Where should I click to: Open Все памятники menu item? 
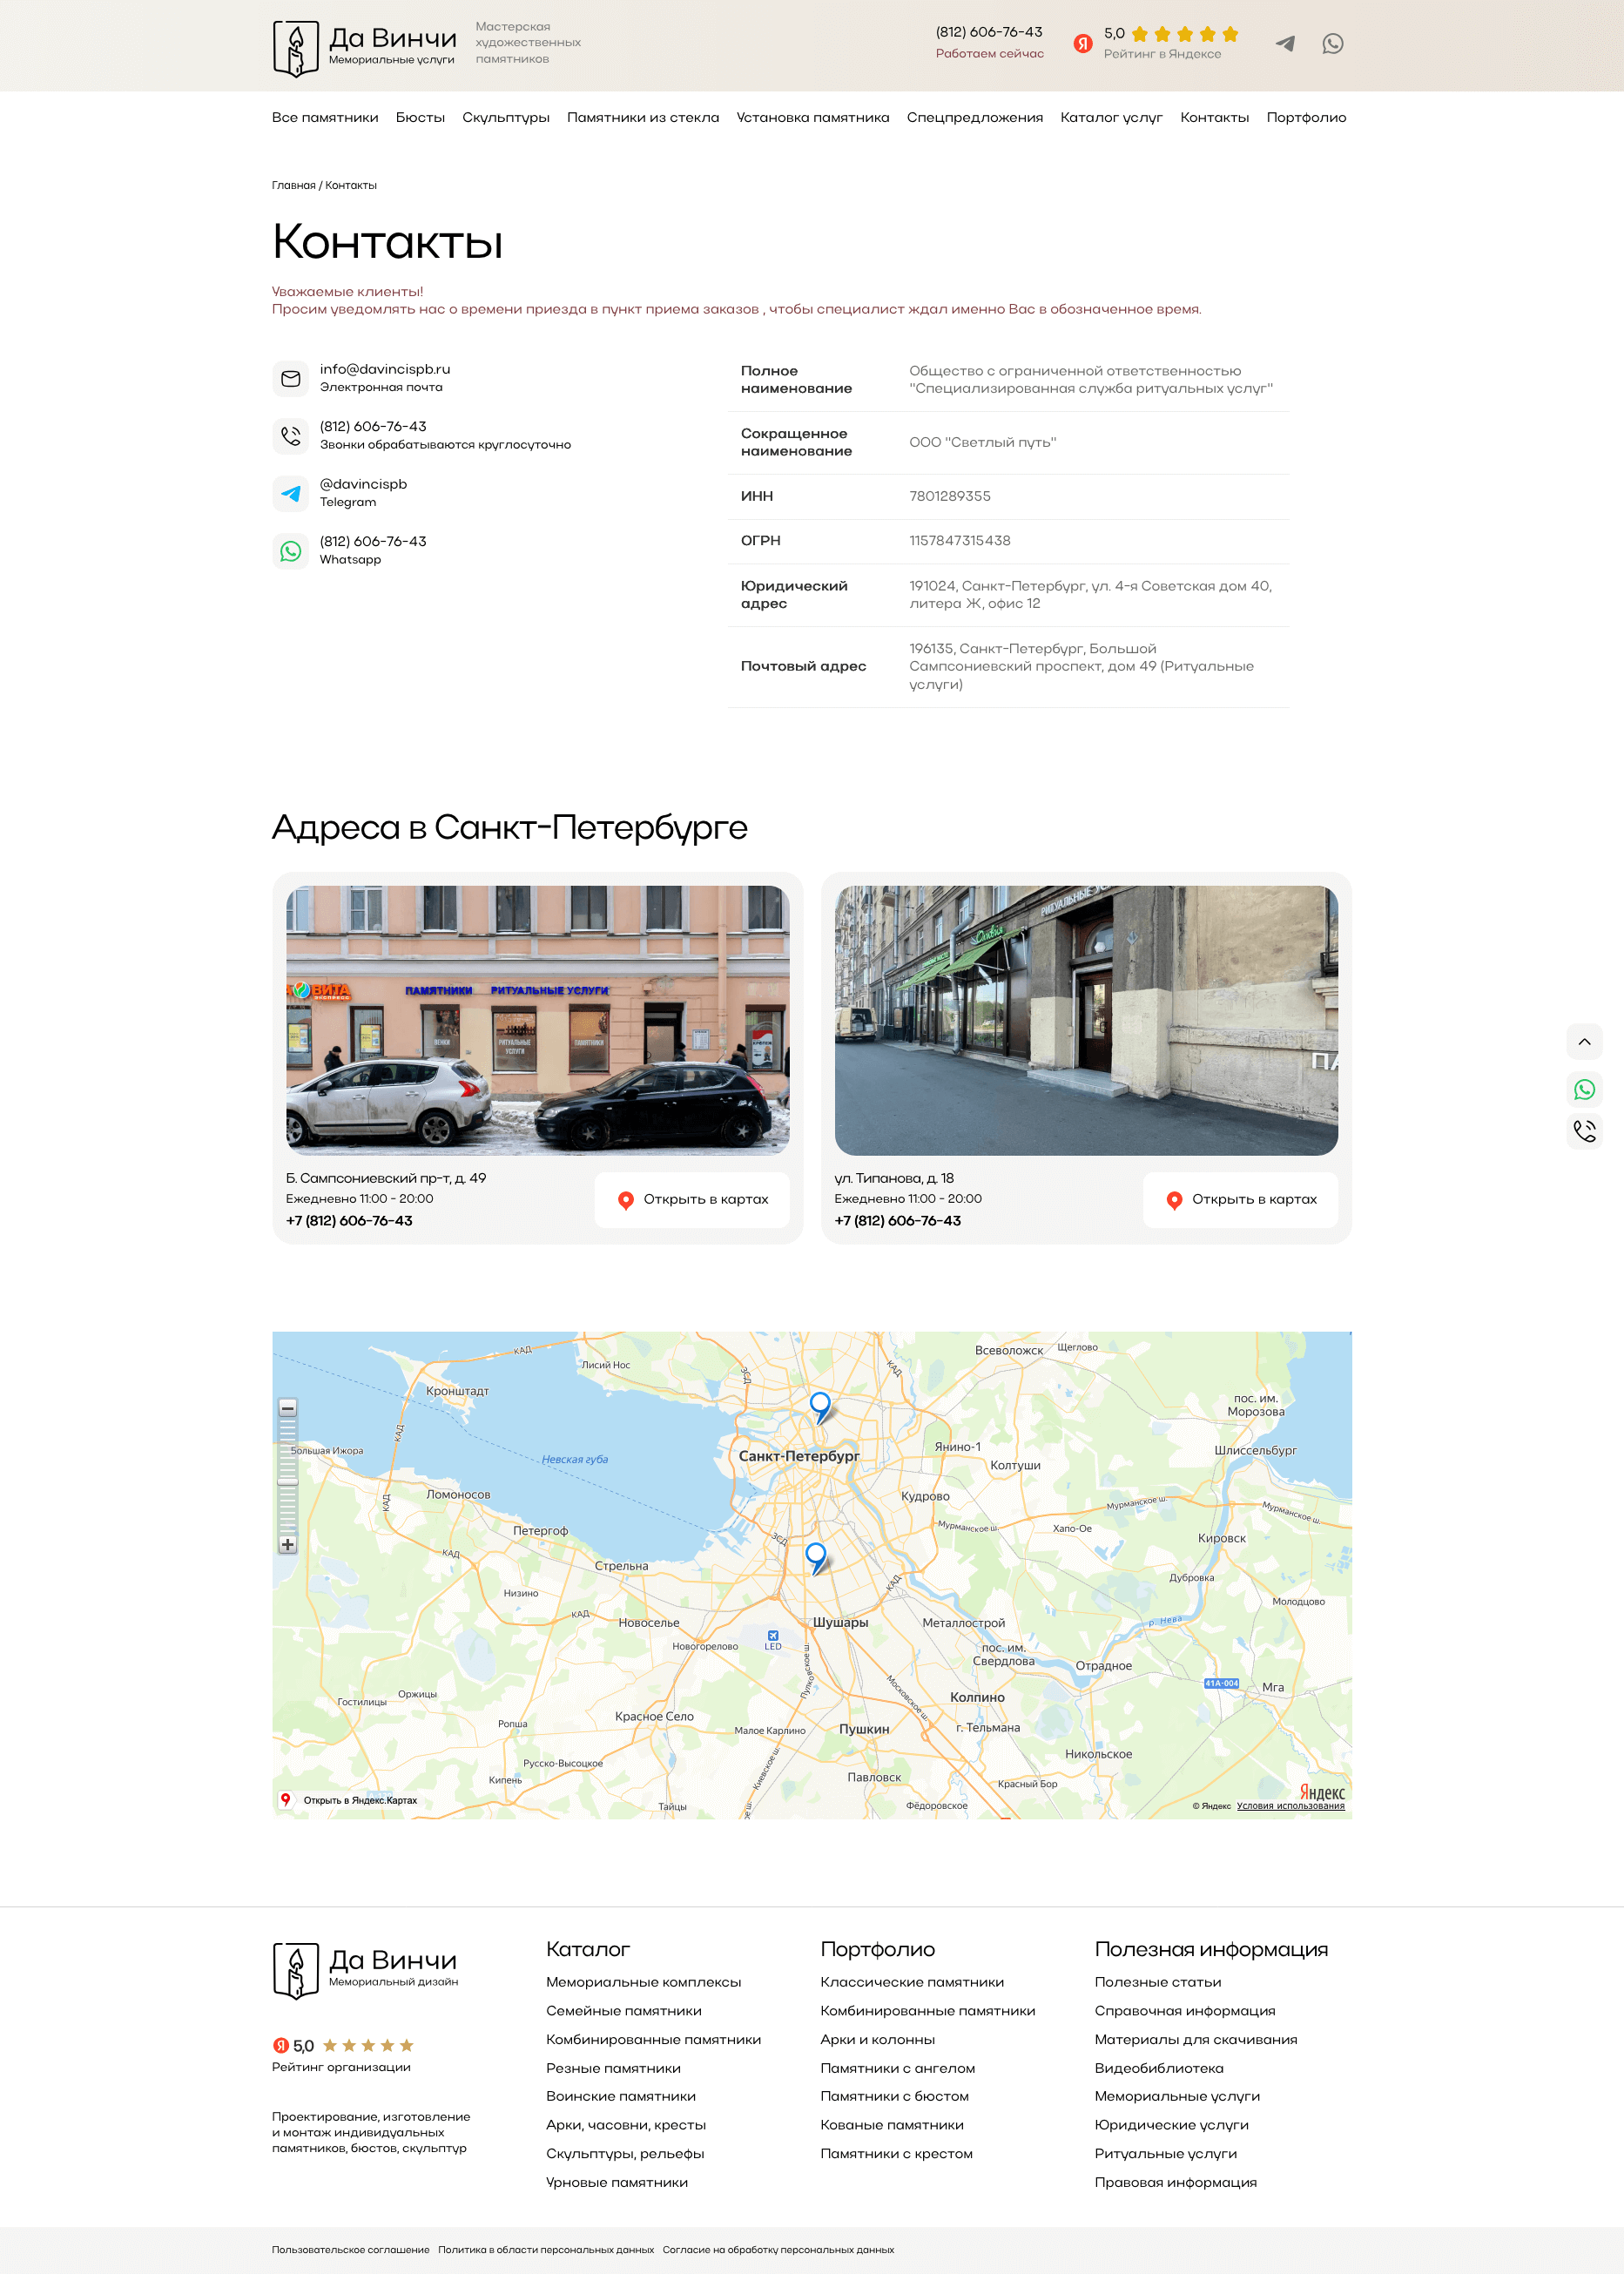point(325,118)
